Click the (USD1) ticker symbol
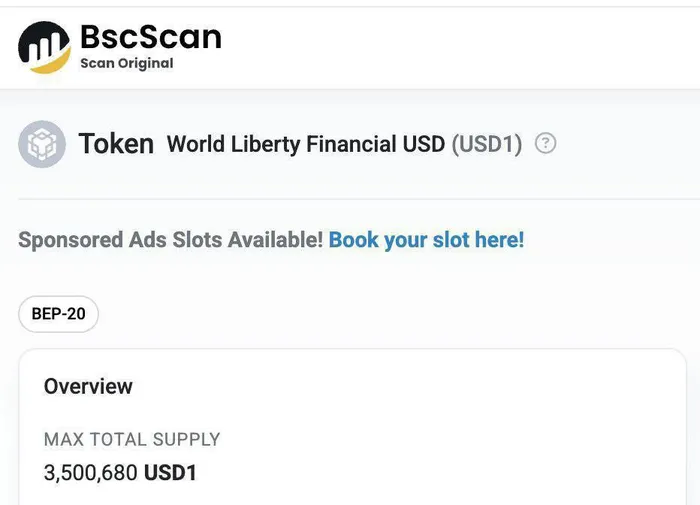This screenshot has width=700, height=505. 487,144
